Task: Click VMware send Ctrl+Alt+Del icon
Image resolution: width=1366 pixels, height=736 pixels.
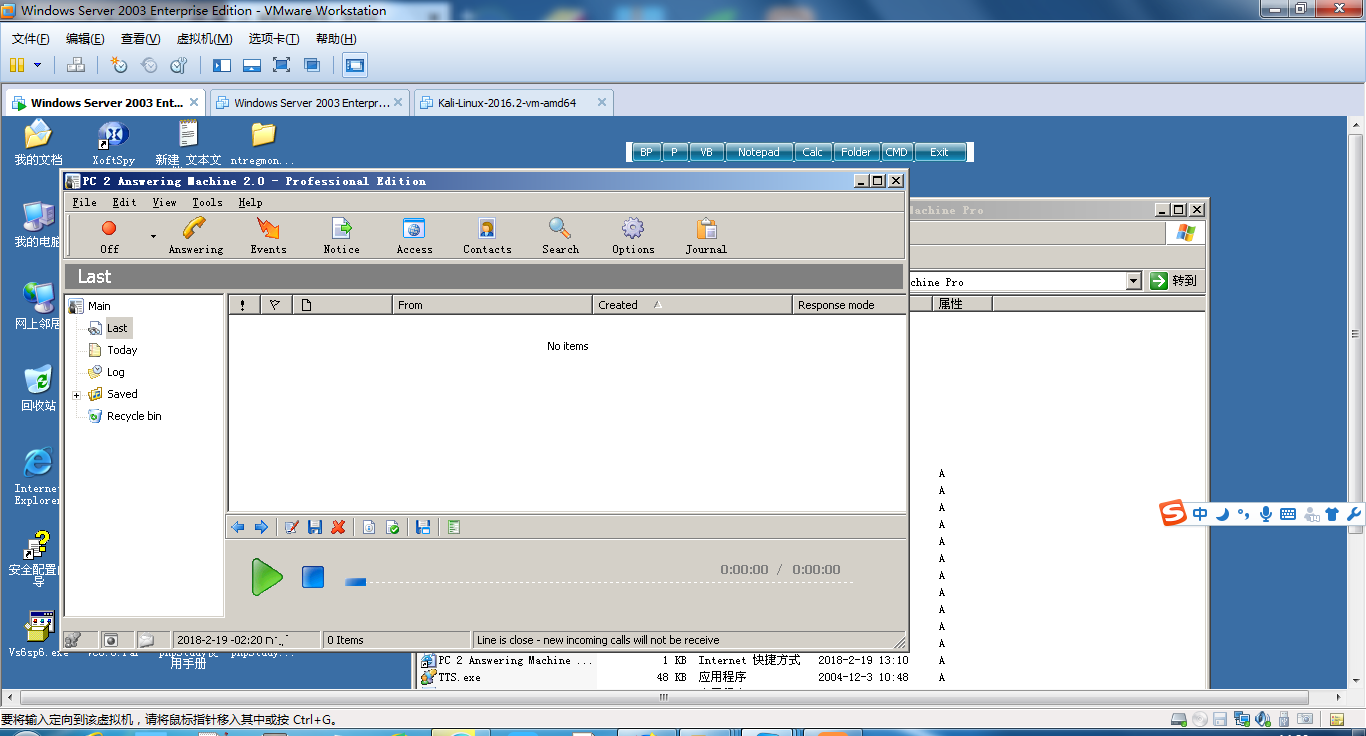Action: click(x=76, y=65)
